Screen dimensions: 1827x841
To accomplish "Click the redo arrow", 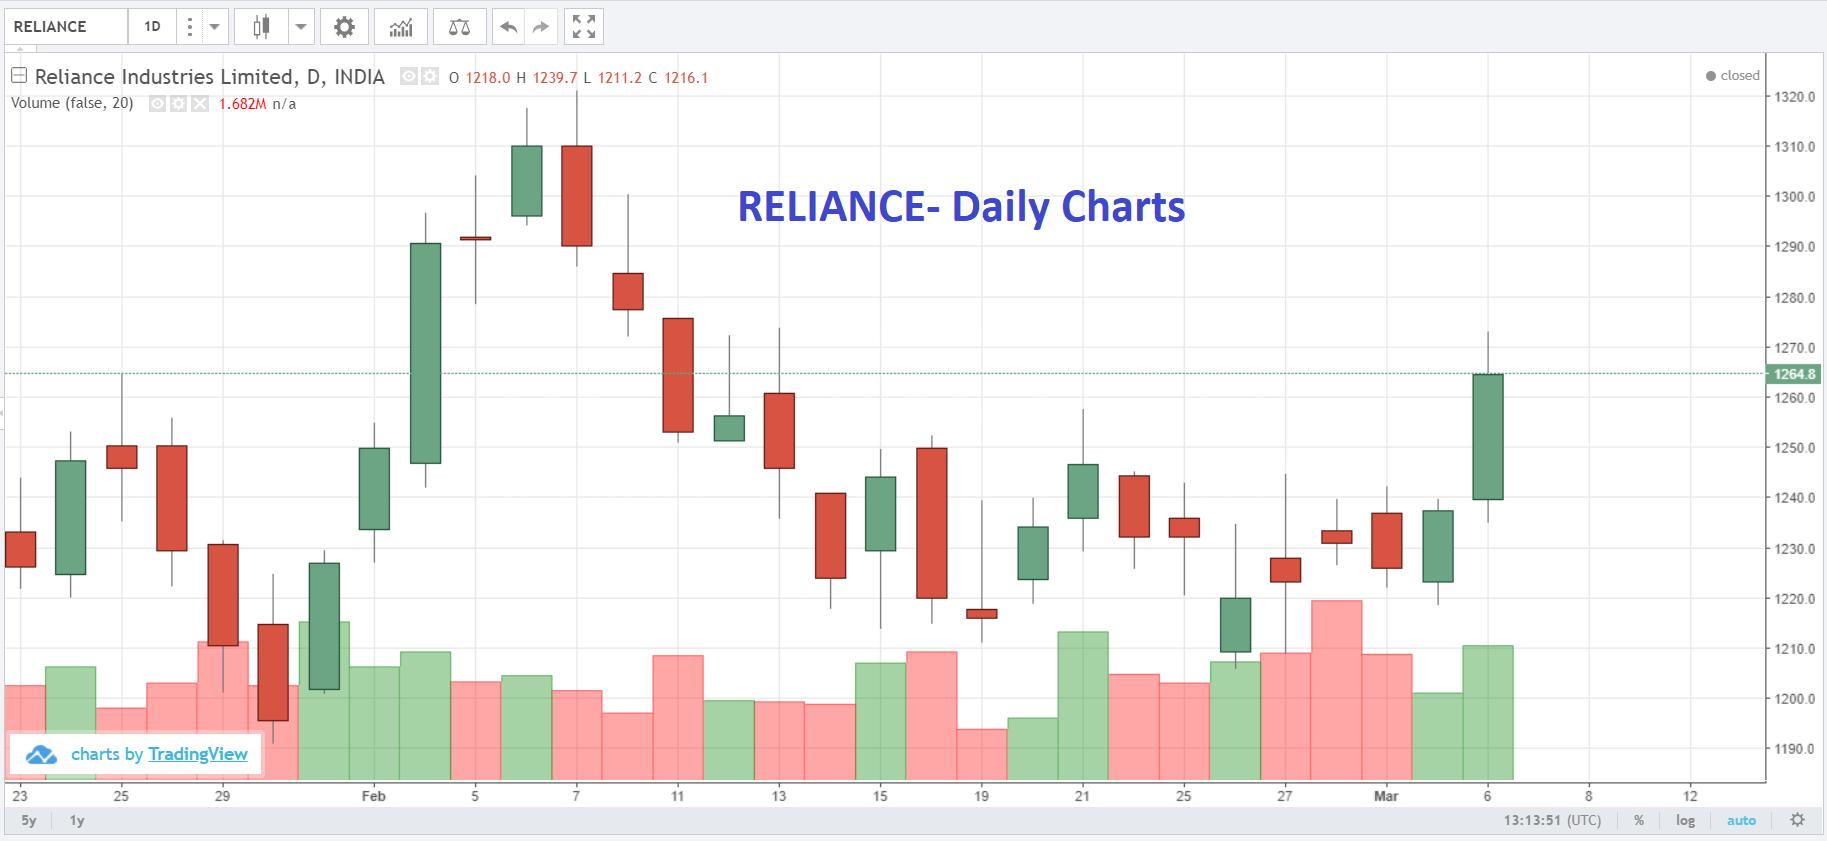I will click(x=540, y=27).
